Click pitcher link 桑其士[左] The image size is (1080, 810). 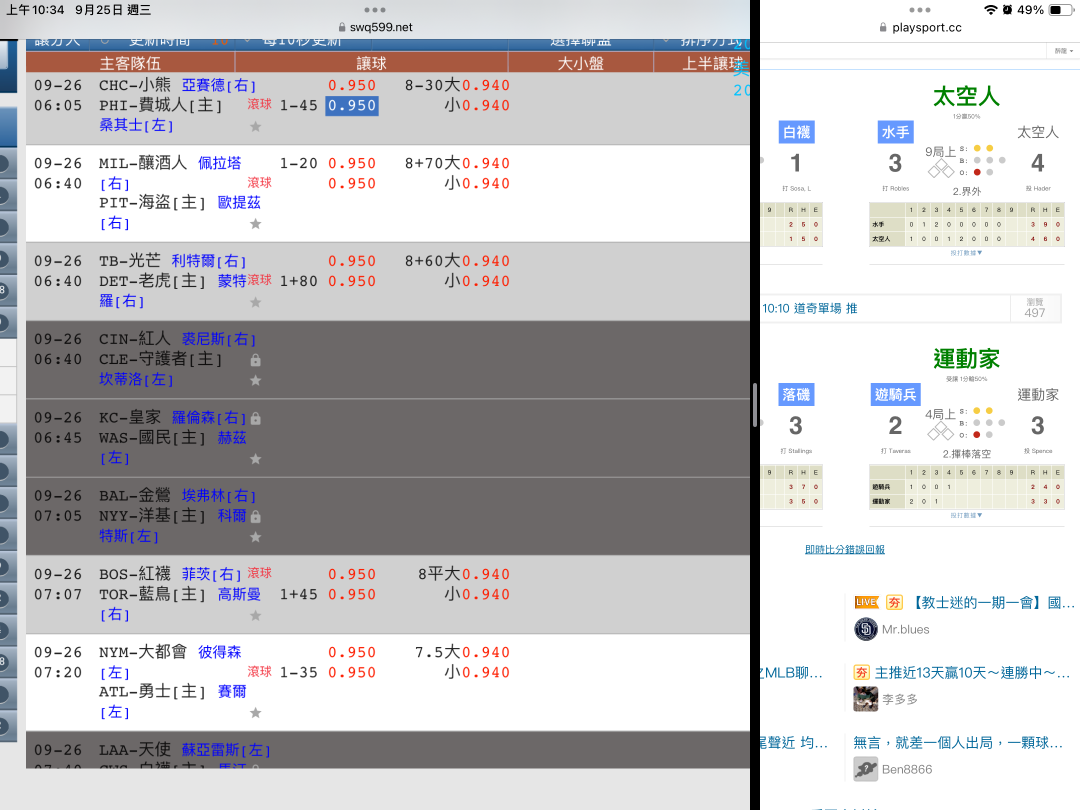click(x=136, y=125)
